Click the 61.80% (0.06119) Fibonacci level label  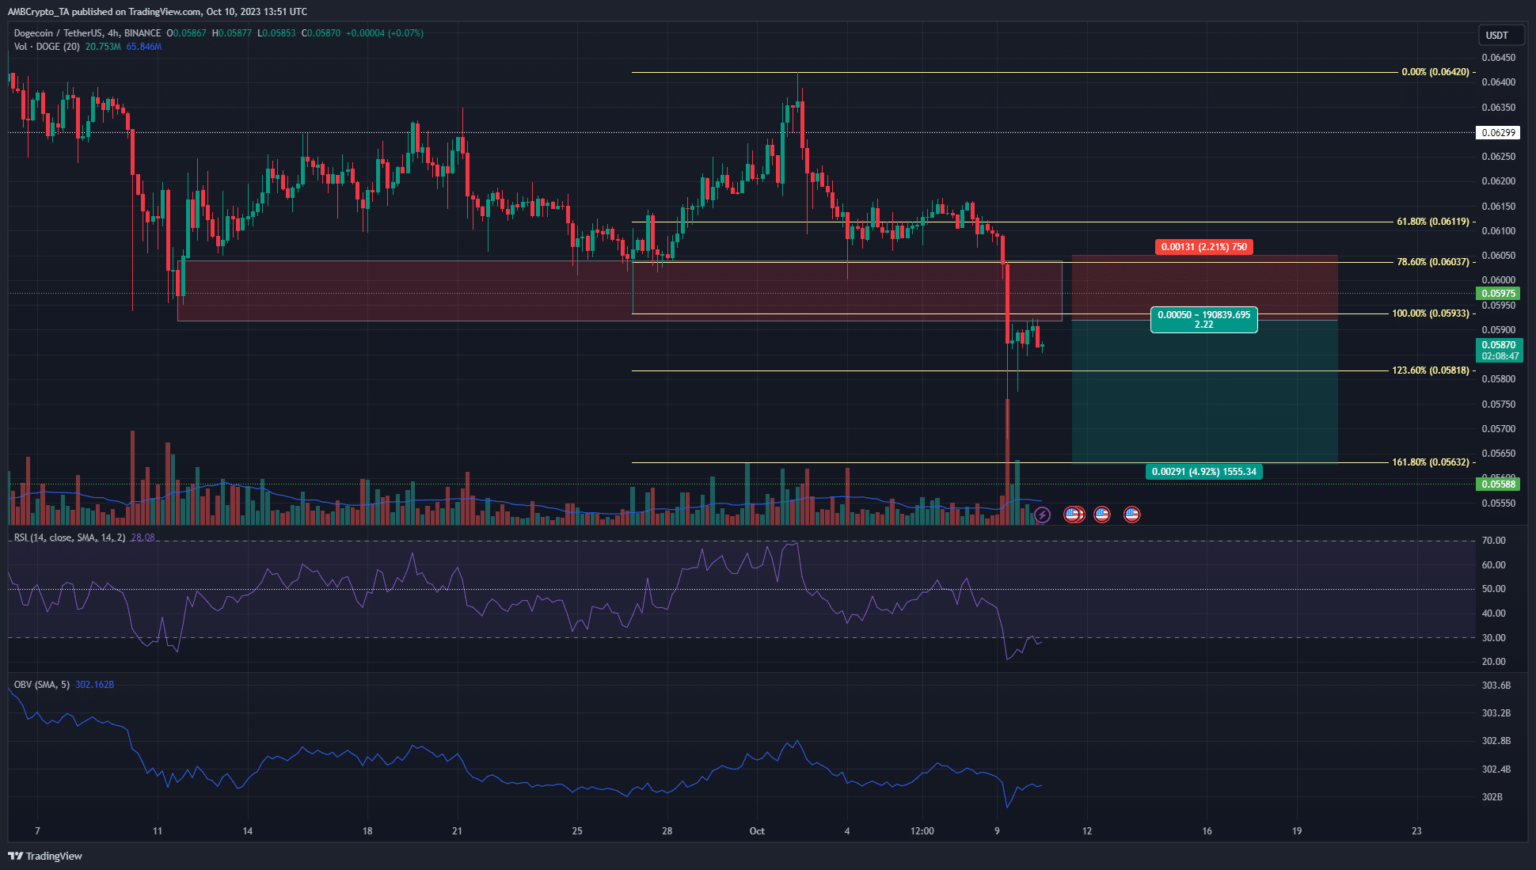click(1433, 222)
